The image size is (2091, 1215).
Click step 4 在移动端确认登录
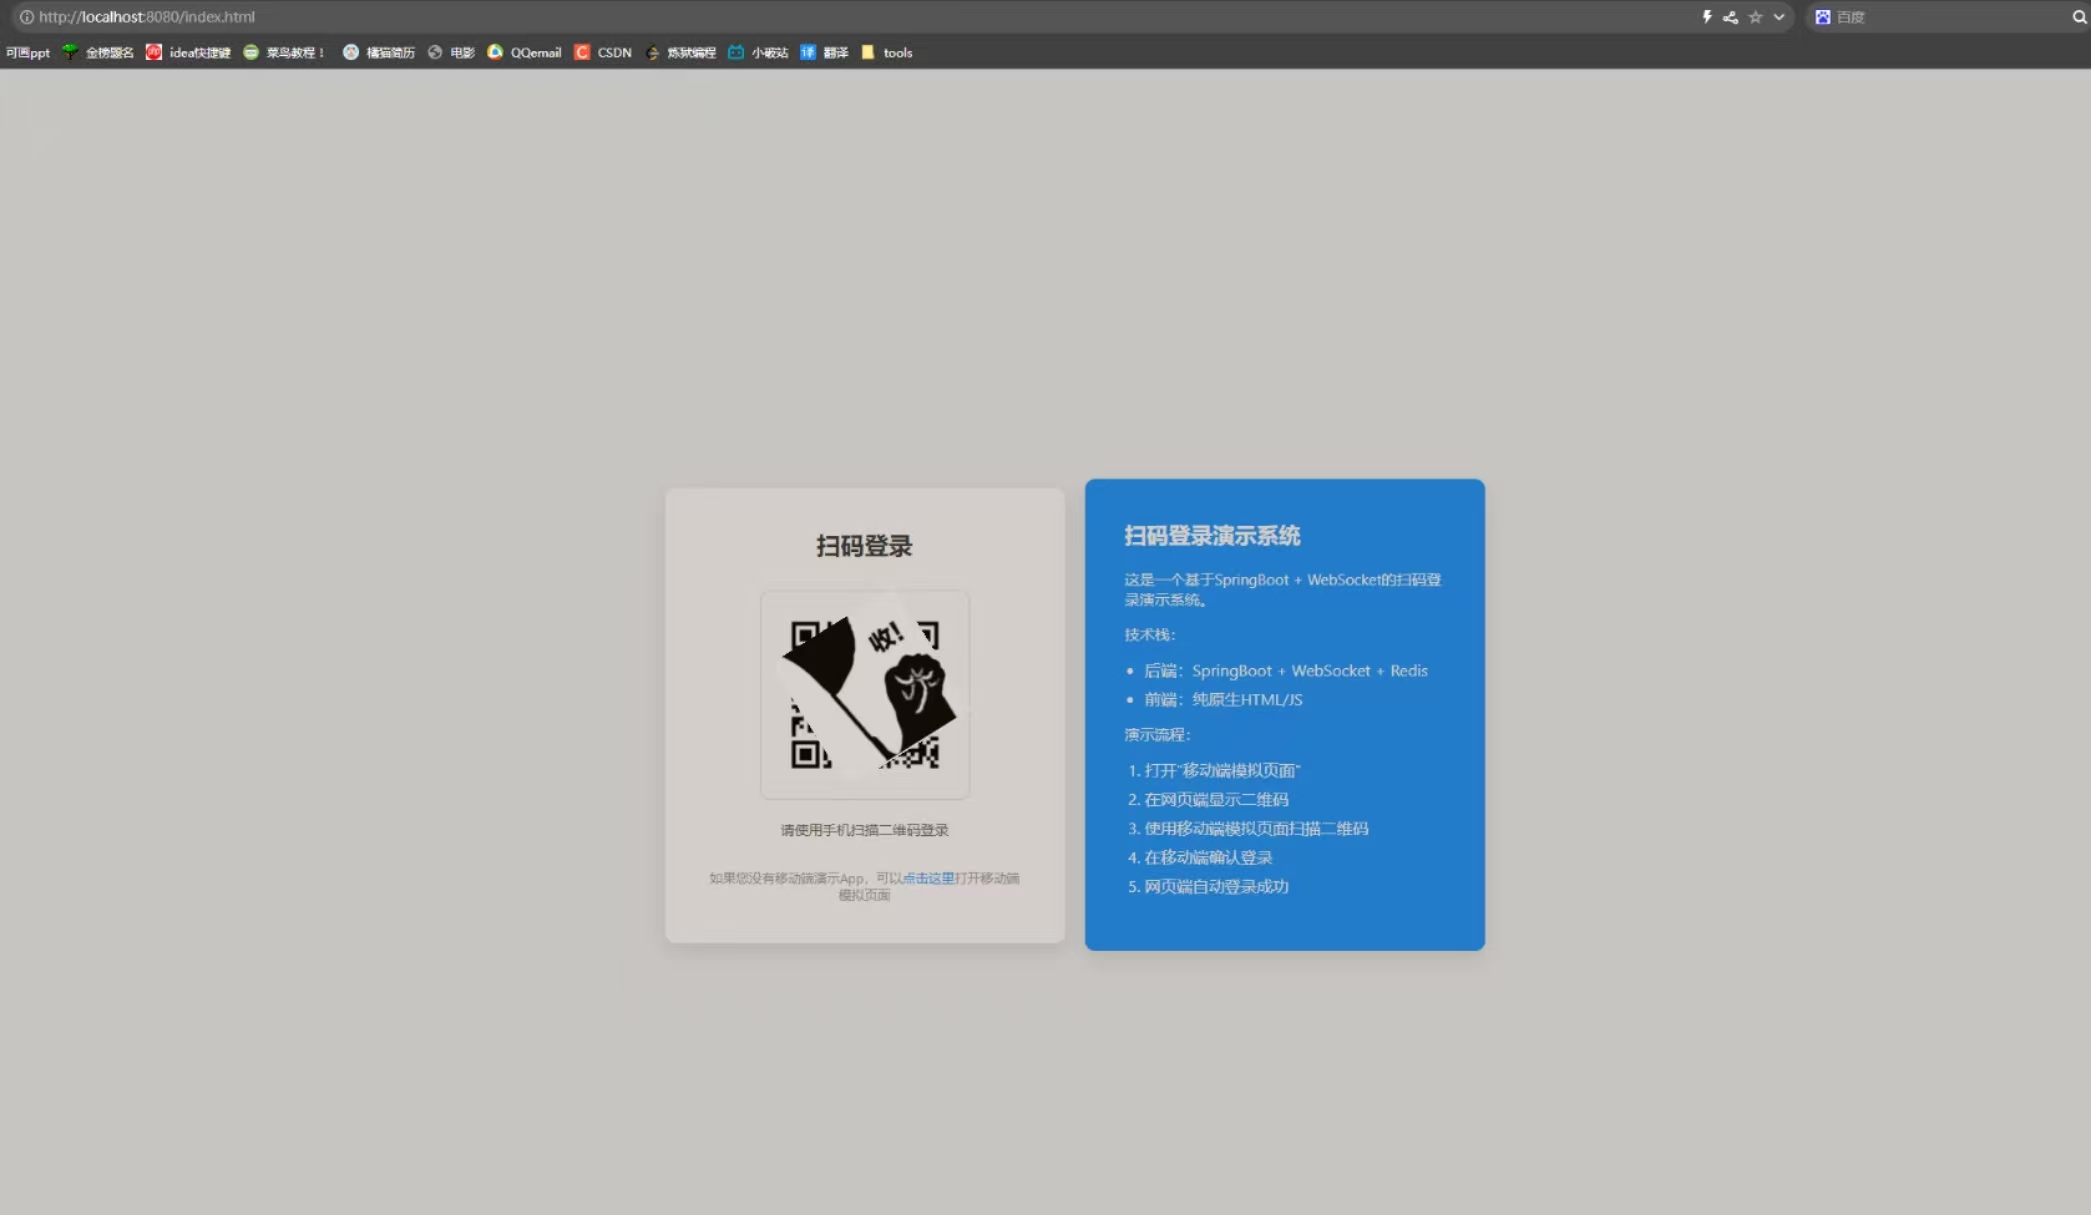[1200, 857]
